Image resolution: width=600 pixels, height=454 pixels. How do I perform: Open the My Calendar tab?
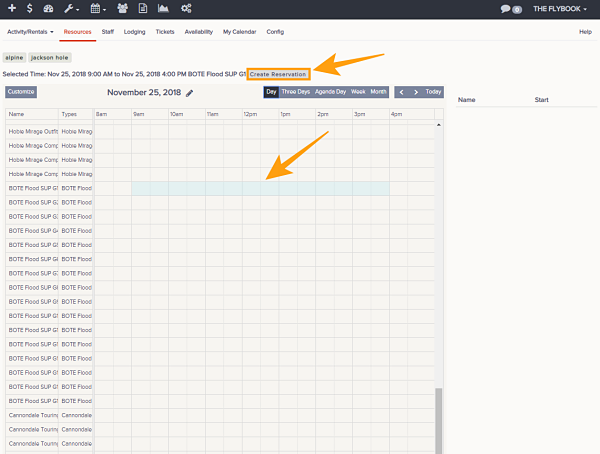[240, 32]
